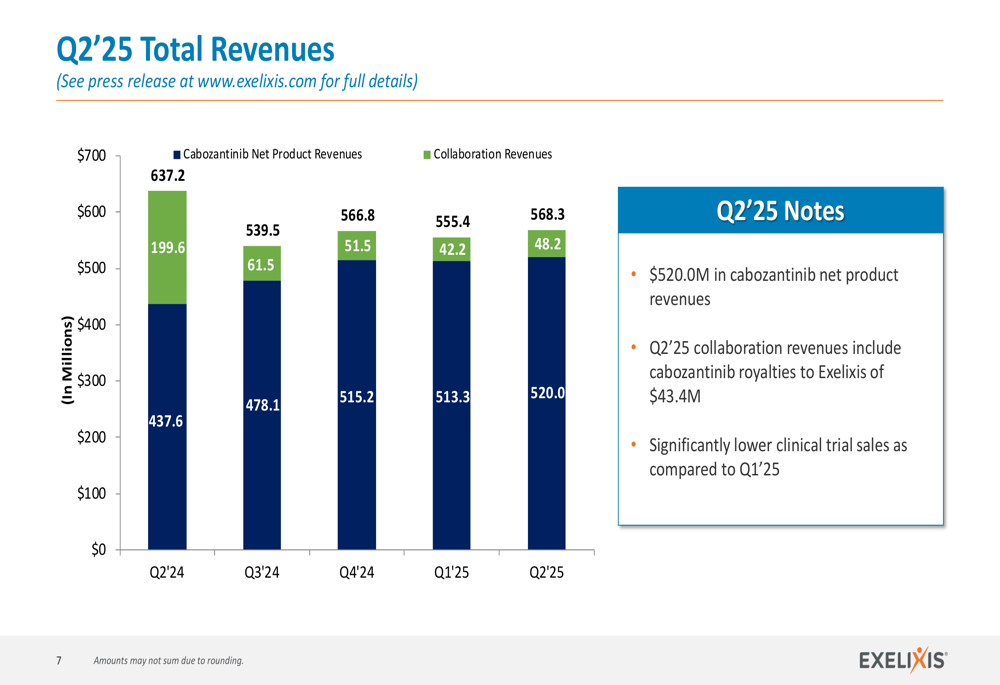The height and width of the screenshot is (685, 1000).
Task: Click the $100 y-axis label
Action: point(92,493)
